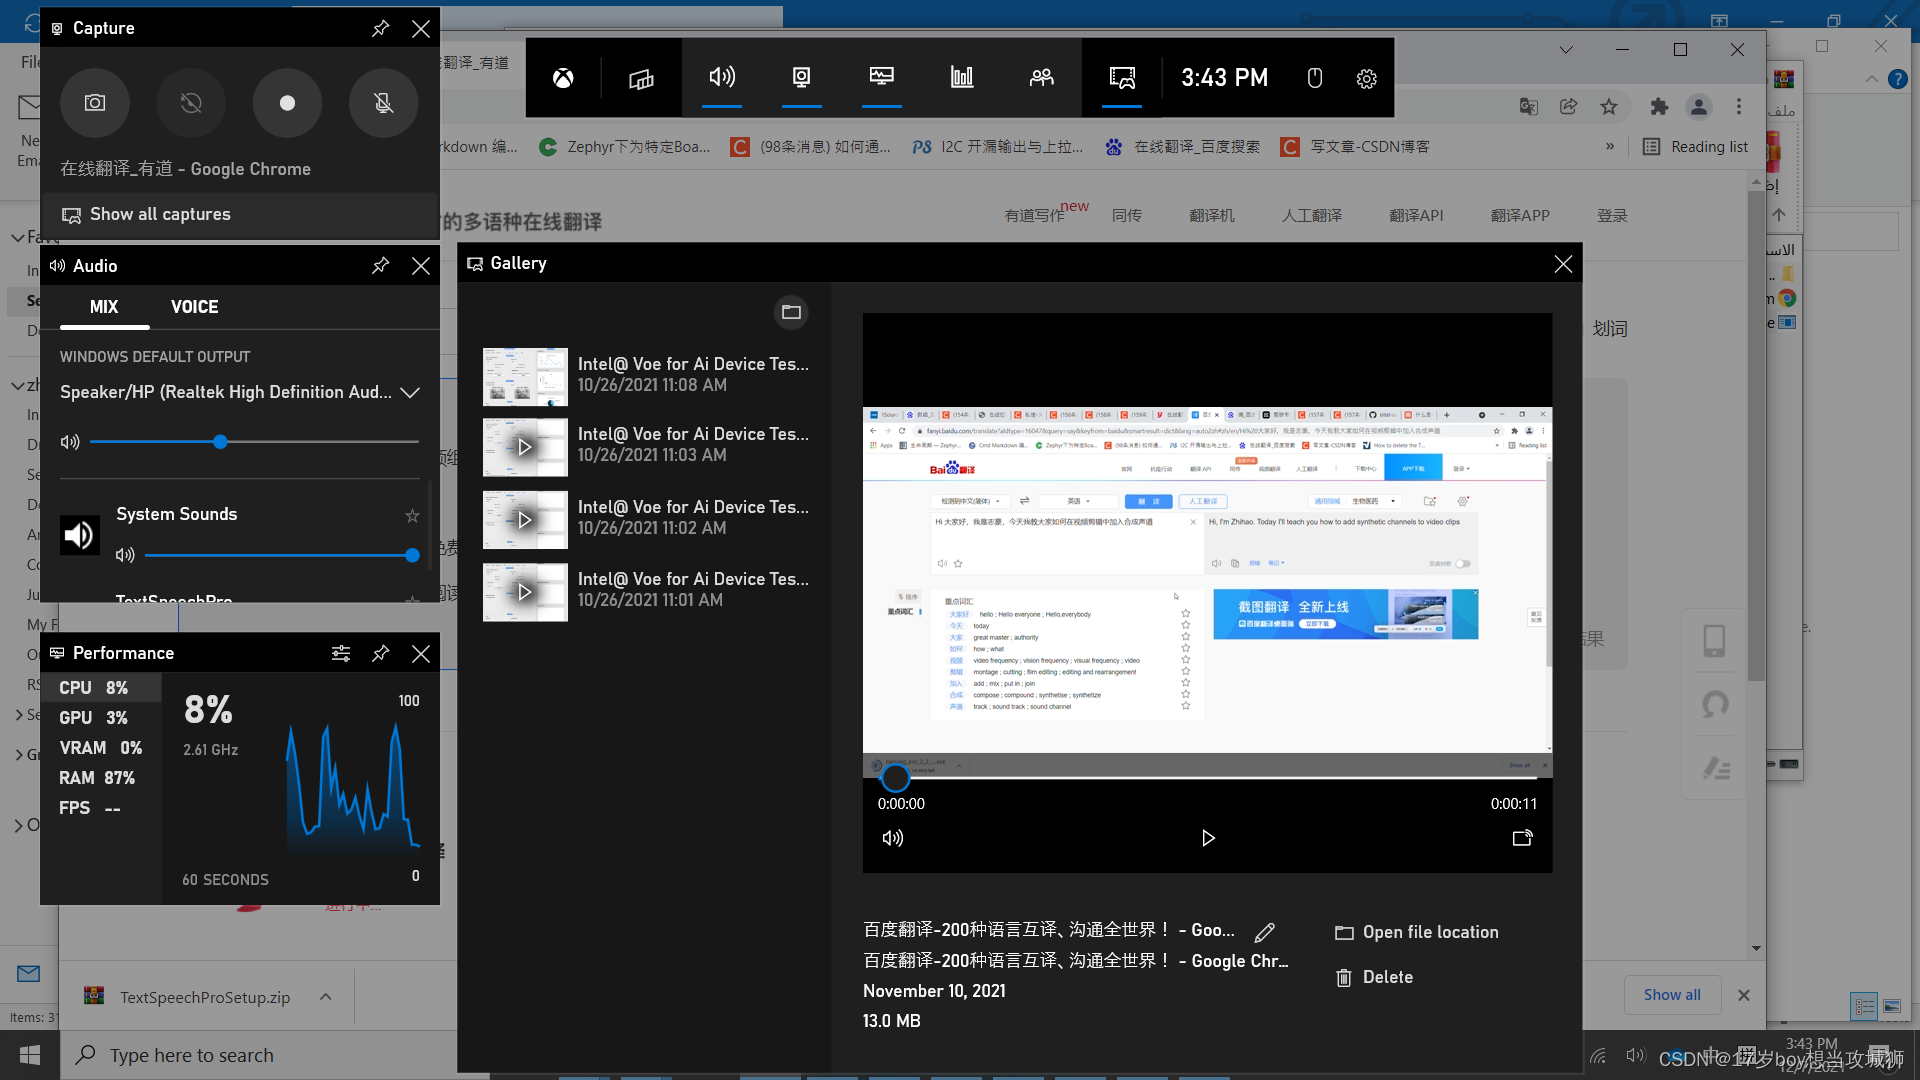1920x1080 pixels.
Task: Click Show all captures
Action: [x=160, y=214]
